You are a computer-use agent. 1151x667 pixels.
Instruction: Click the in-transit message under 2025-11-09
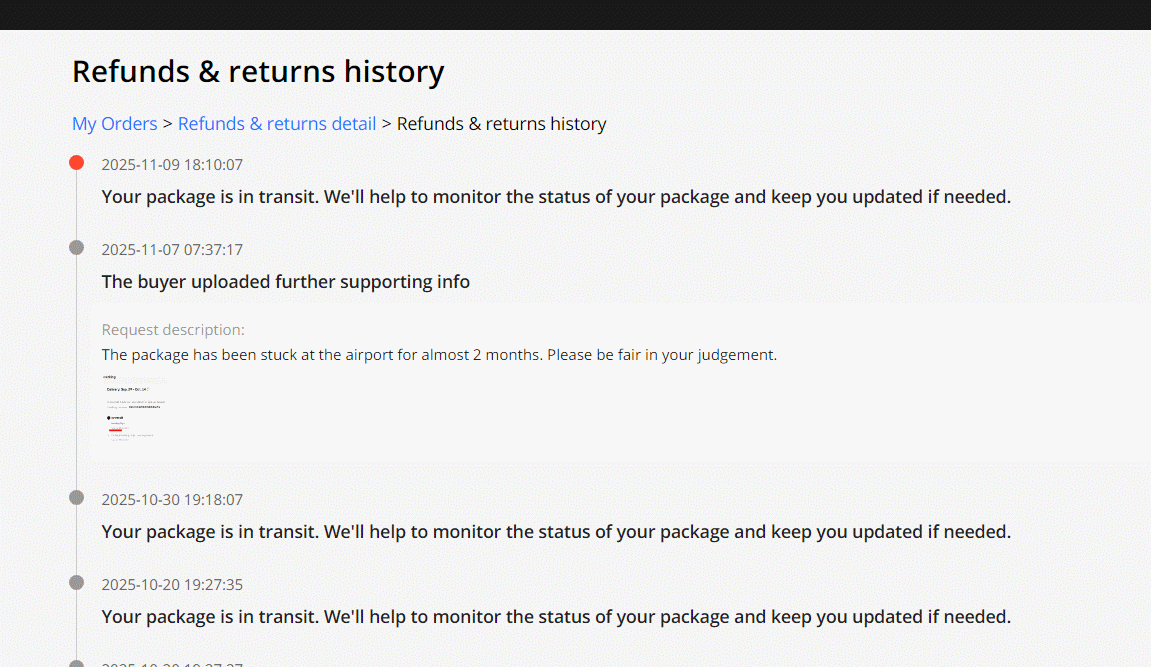coord(556,197)
